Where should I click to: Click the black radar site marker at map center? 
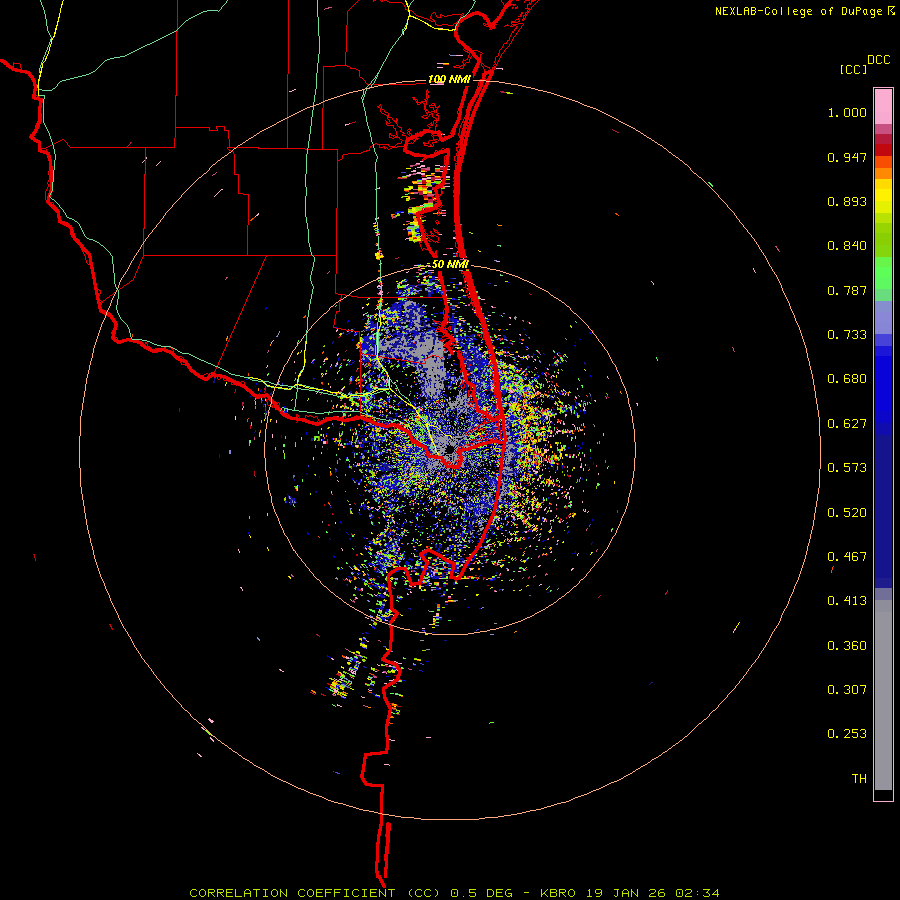(x=450, y=449)
